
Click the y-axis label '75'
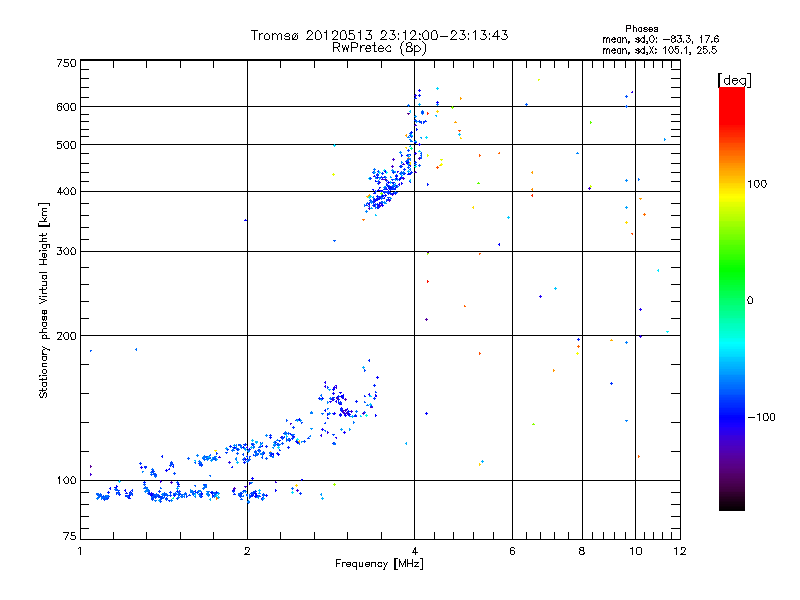(70, 536)
